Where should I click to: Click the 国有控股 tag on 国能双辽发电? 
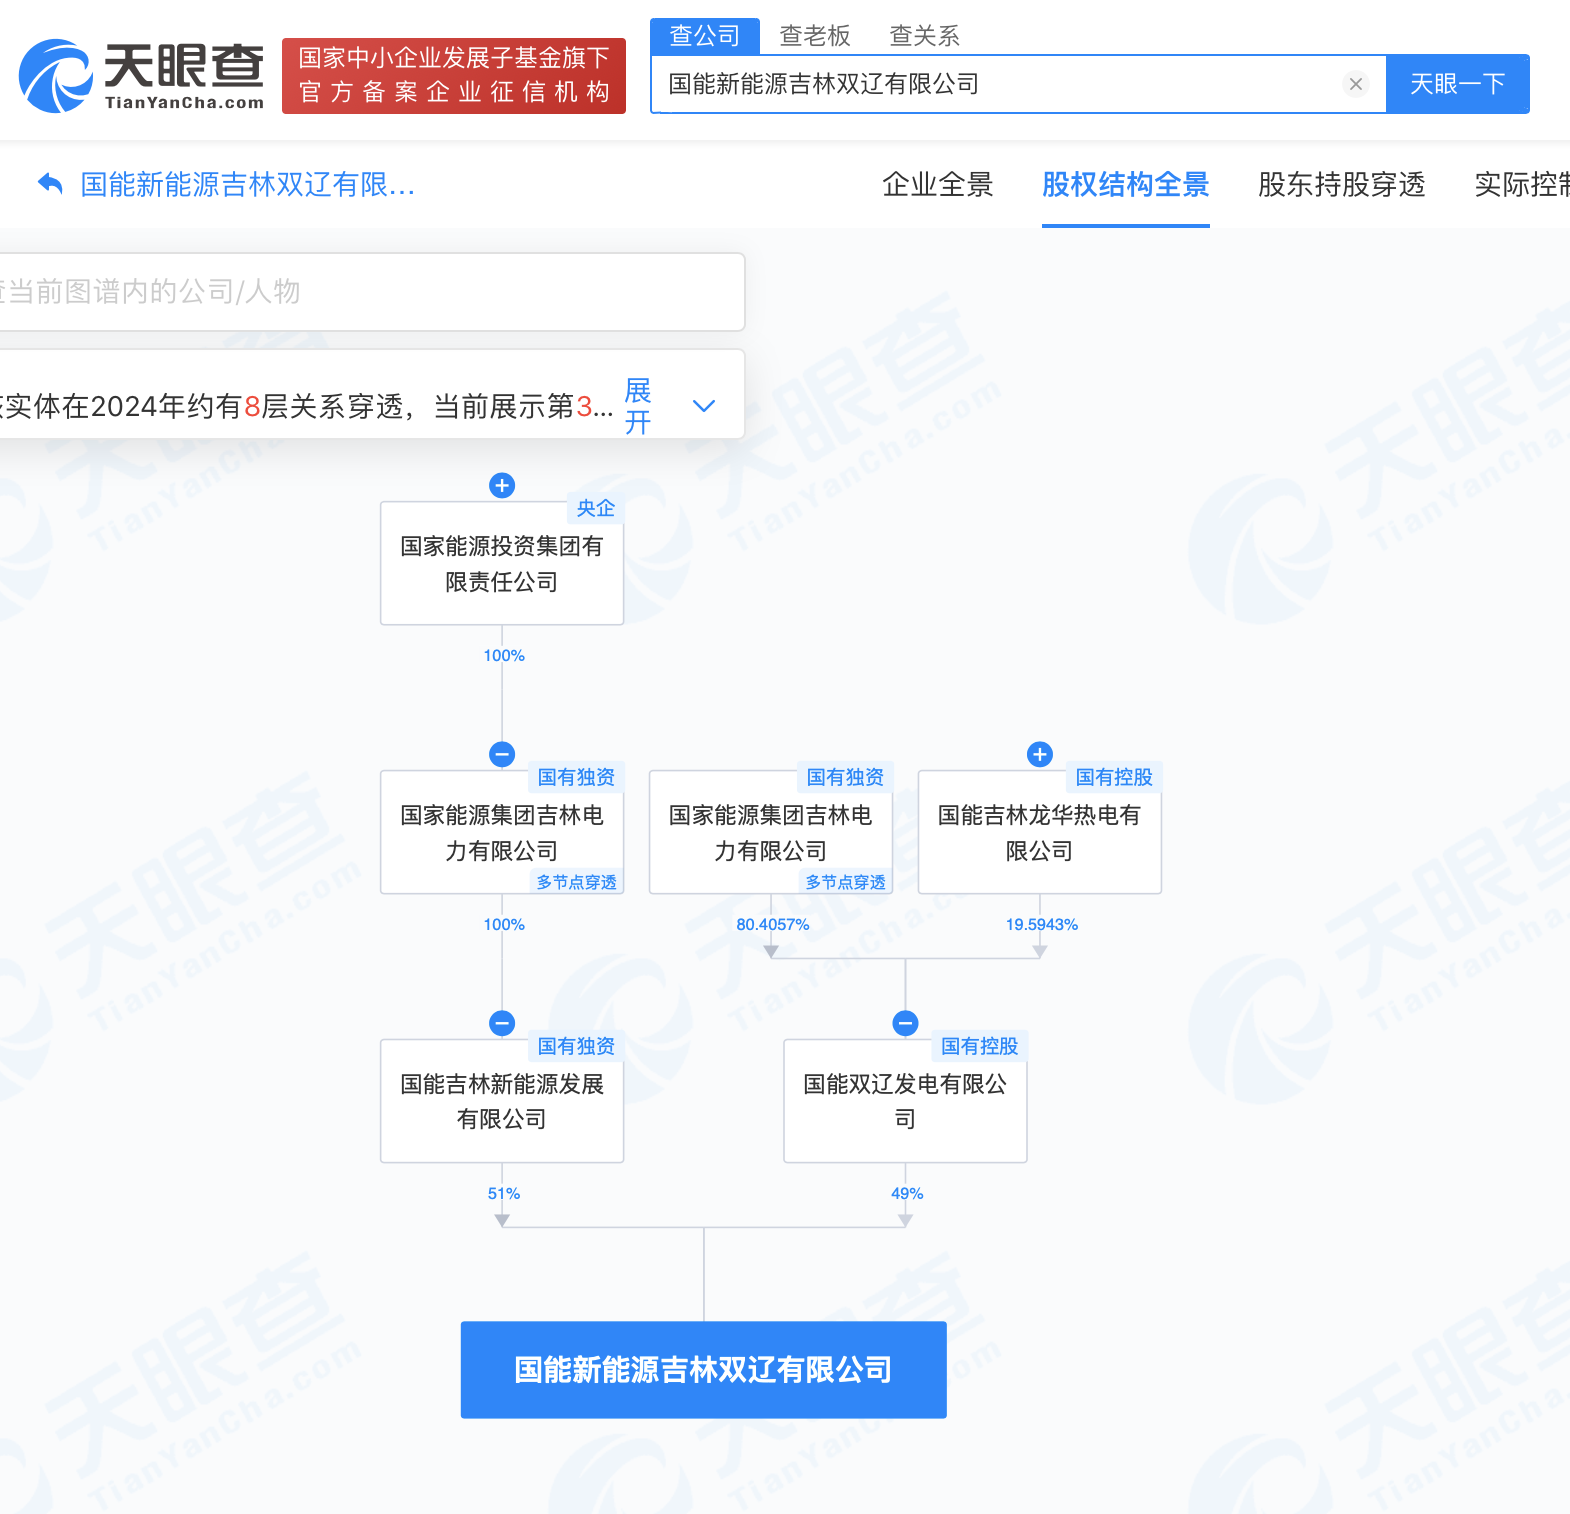pos(980,1046)
